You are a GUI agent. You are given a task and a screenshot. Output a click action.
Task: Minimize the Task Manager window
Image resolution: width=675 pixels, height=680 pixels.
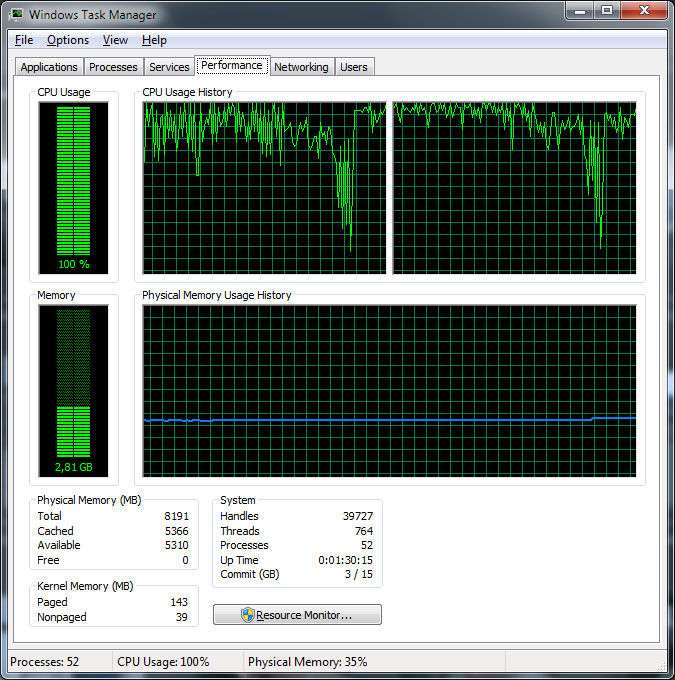(x=580, y=10)
